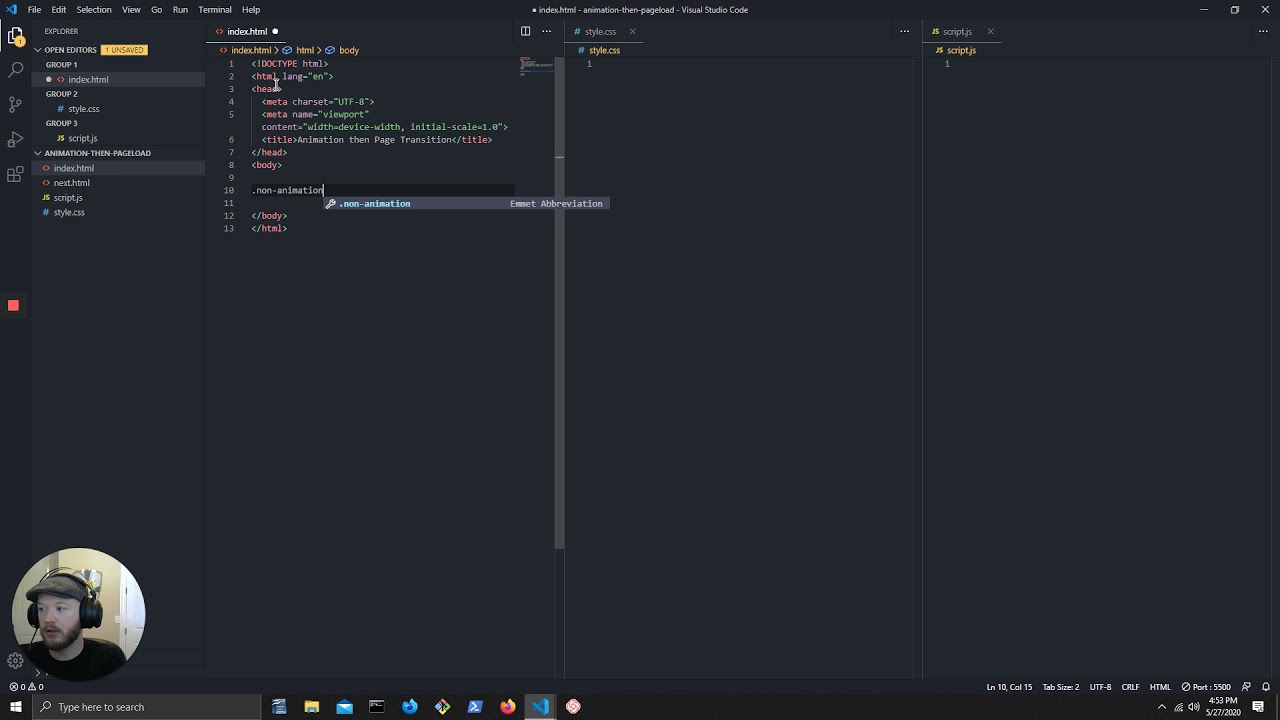Change the CRLF end of line sequence
The width and height of the screenshot is (1280, 720).
1130,687
